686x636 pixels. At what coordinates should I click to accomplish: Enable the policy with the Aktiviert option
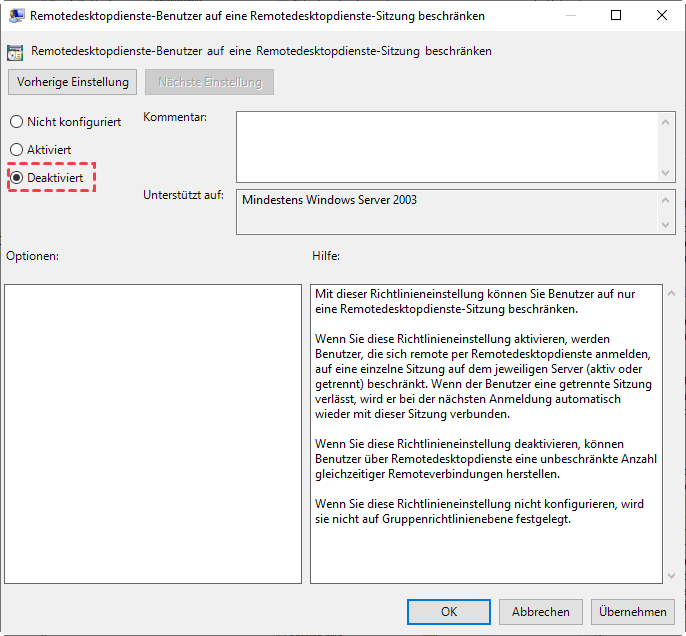point(16,149)
